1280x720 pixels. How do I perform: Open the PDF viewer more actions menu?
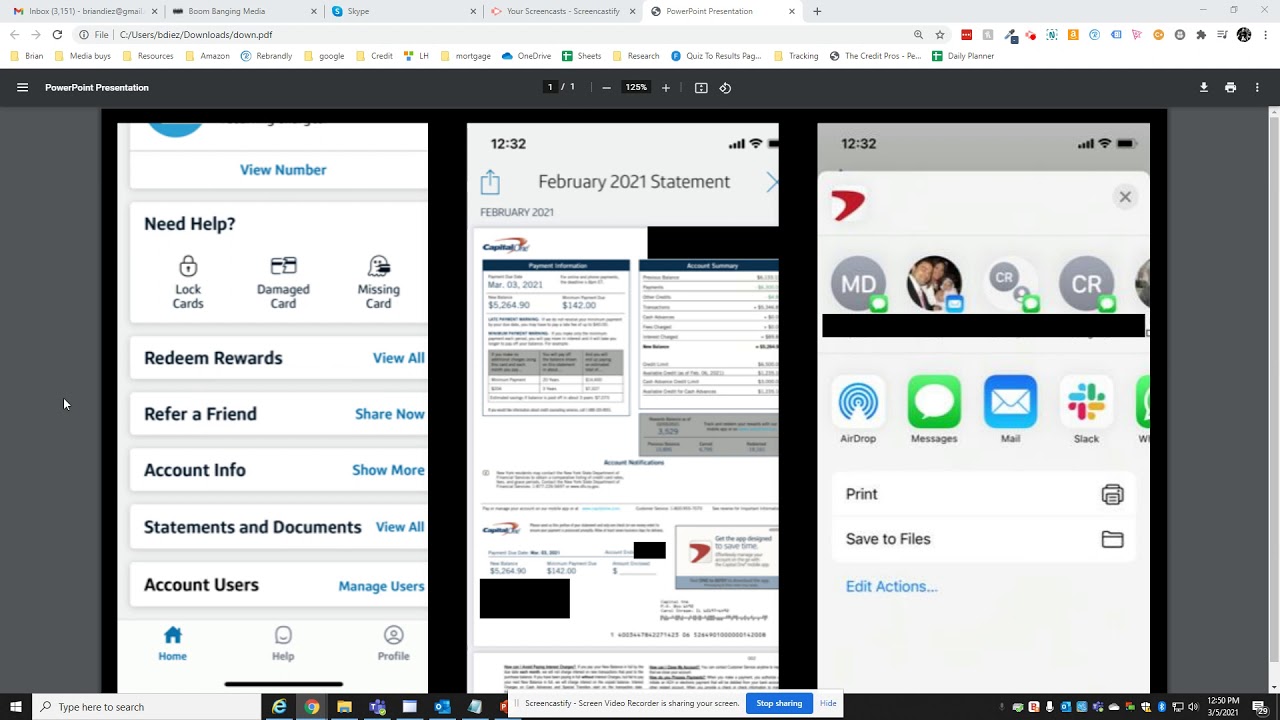coord(1257,87)
